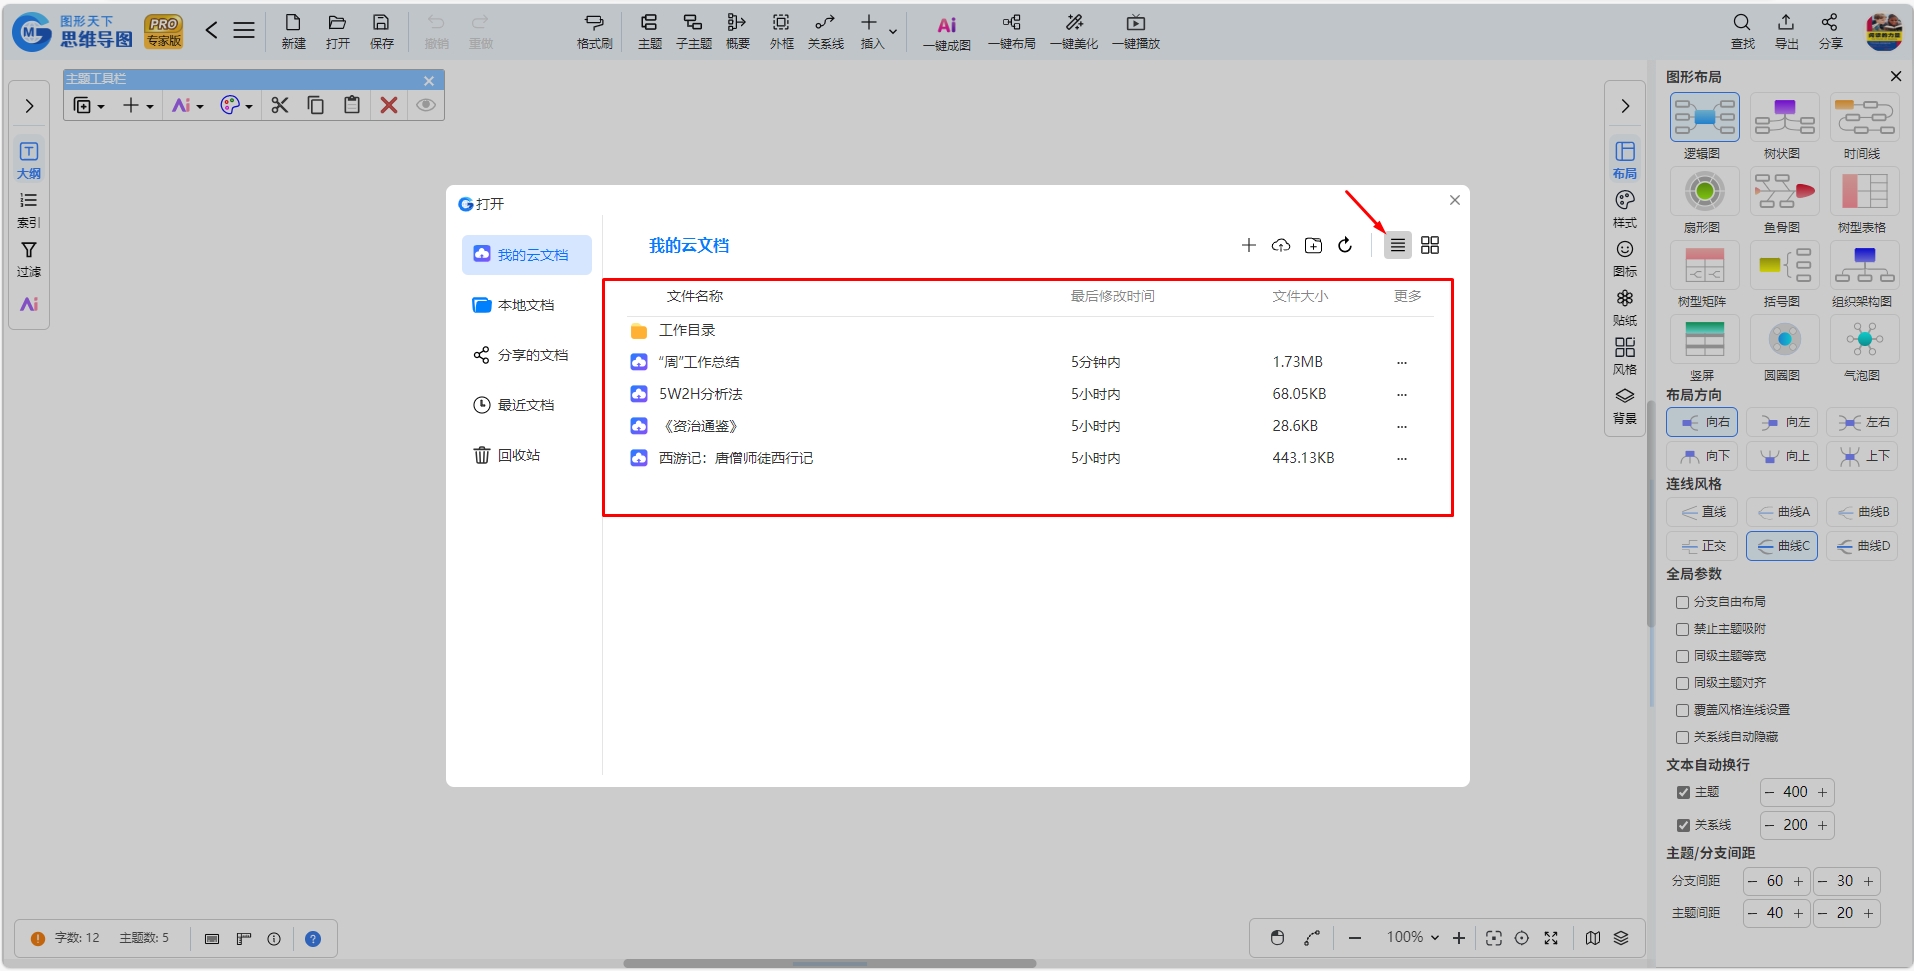Screen dimensions: 1914x971
Task: Open the Local Documents tab
Action: [527, 305]
